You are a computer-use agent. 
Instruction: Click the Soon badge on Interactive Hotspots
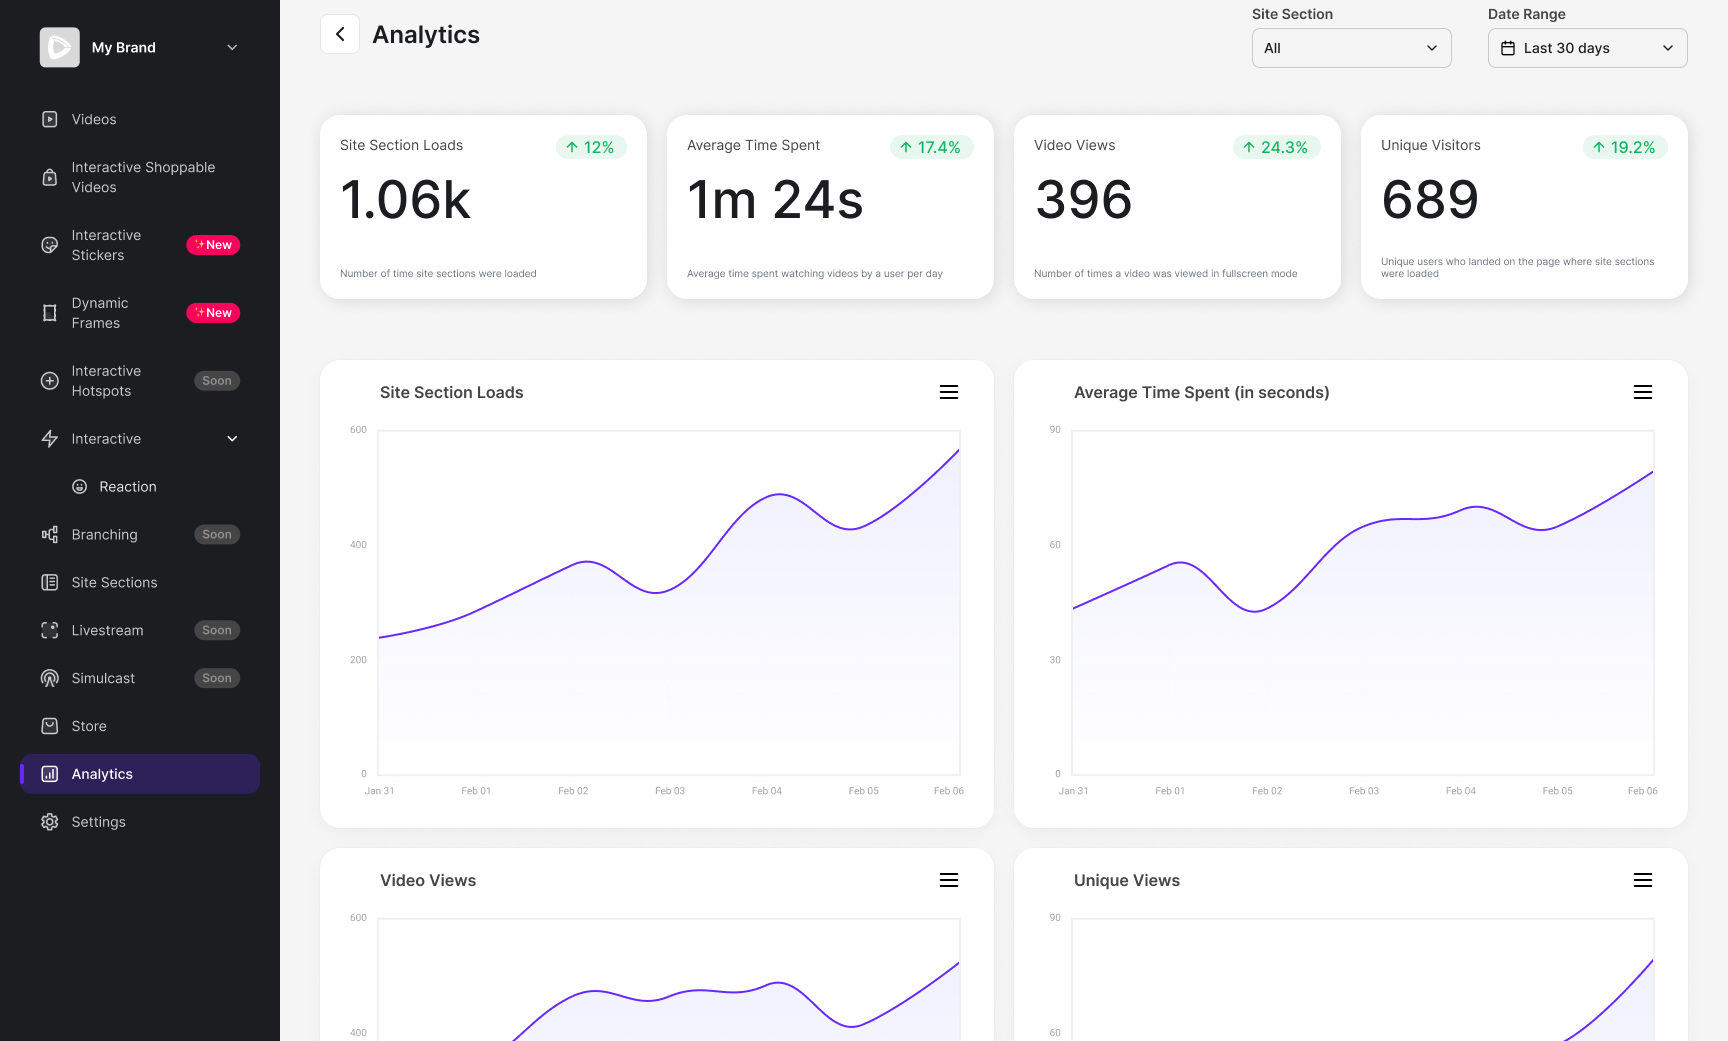(217, 381)
